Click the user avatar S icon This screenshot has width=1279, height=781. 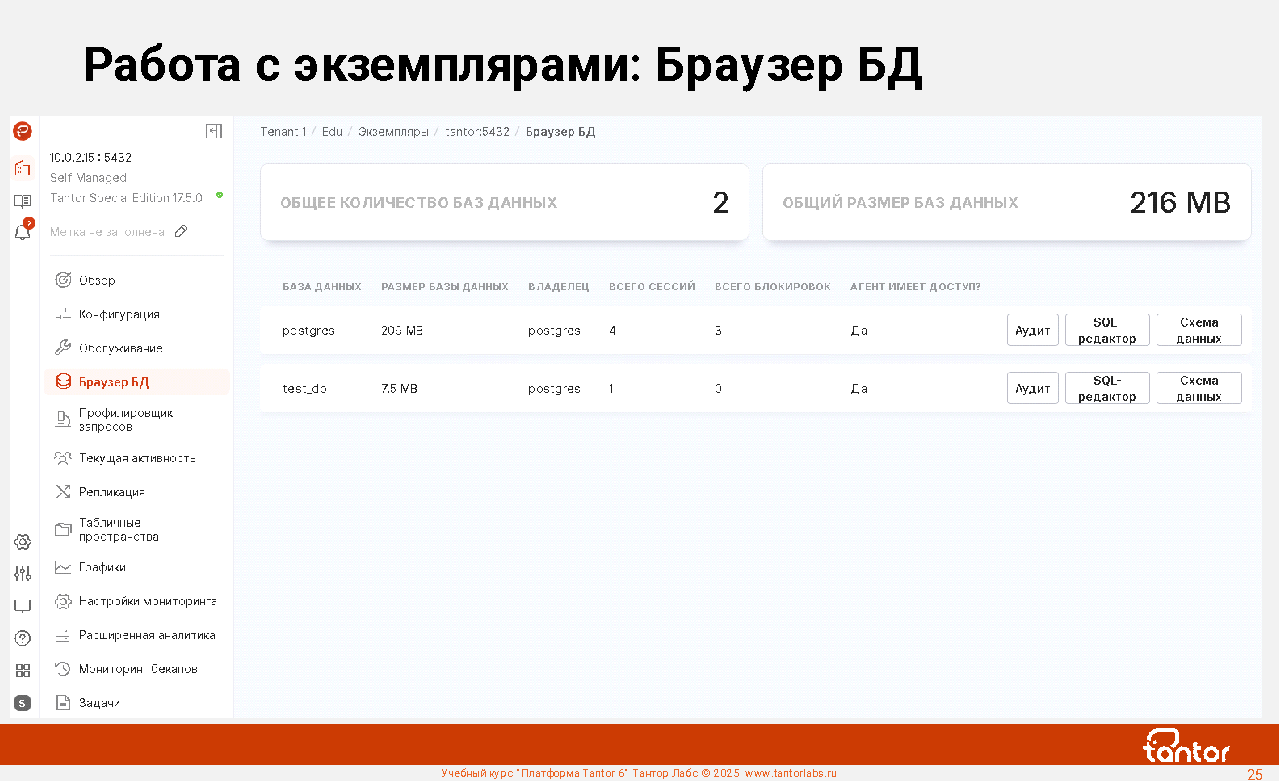[x=22, y=703]
